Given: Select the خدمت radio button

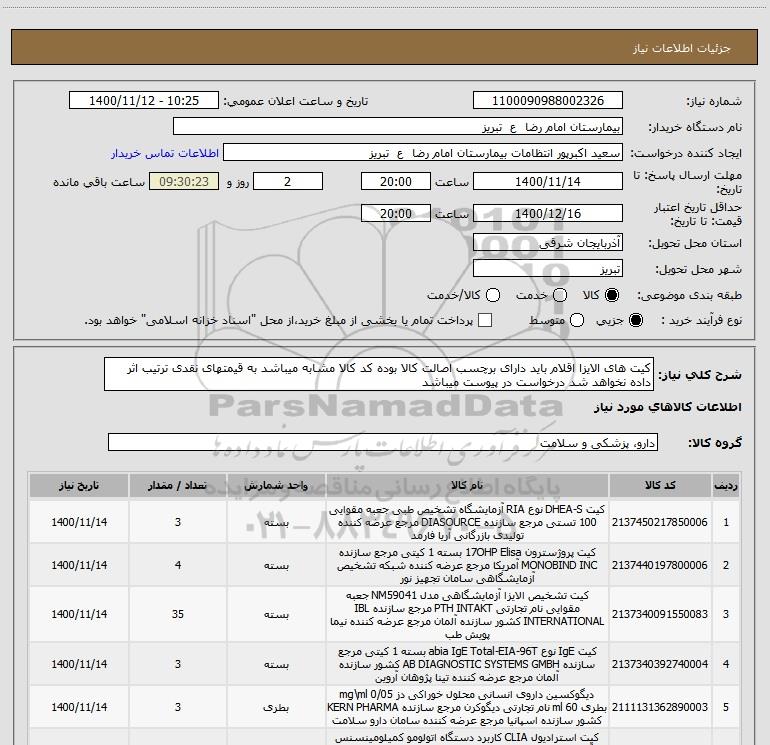Looking at the screenshot, I should click(560, 295).
